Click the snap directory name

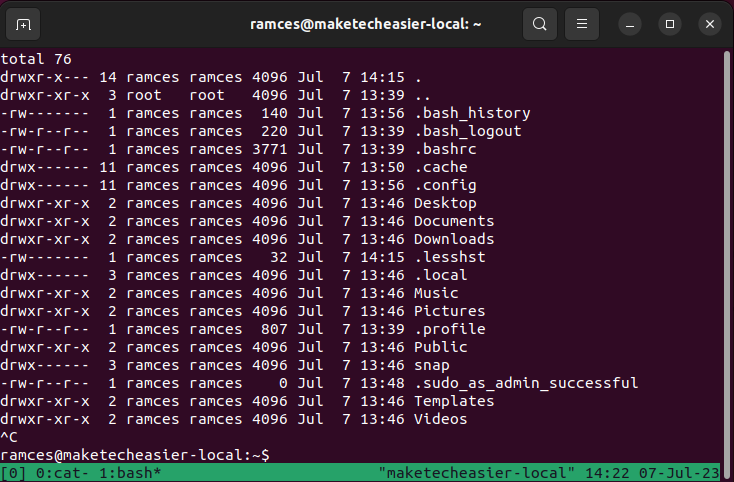point(432,365)
